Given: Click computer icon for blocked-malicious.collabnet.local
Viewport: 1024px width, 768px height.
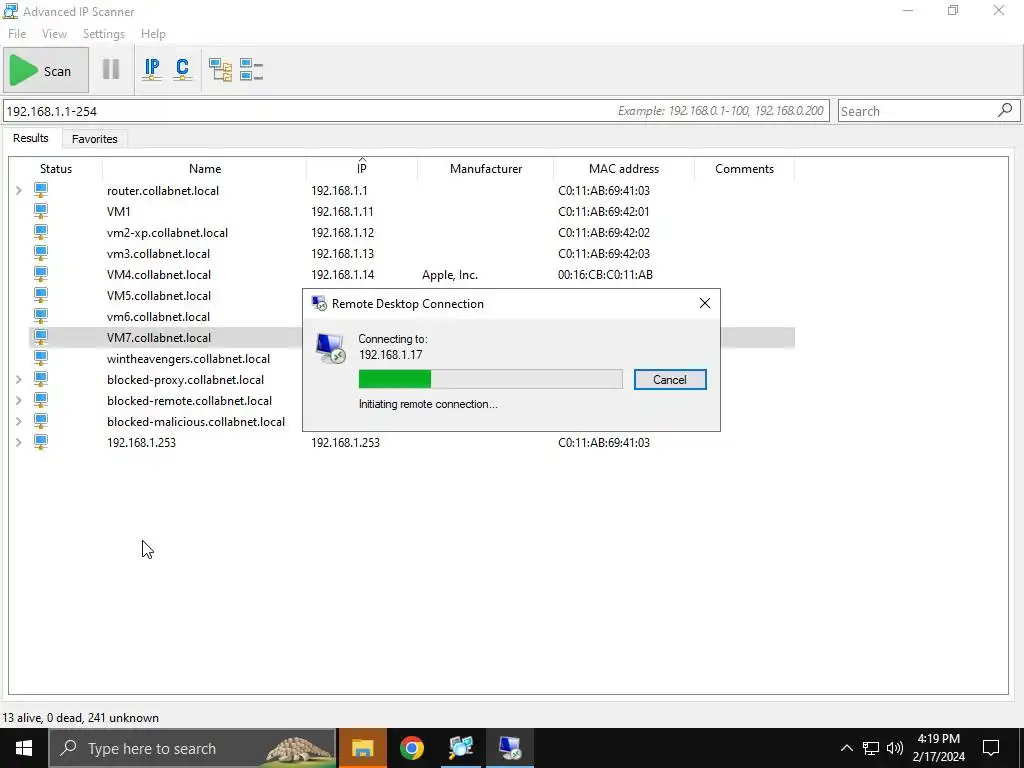Looking at the screenshot, I should (40, 421).
